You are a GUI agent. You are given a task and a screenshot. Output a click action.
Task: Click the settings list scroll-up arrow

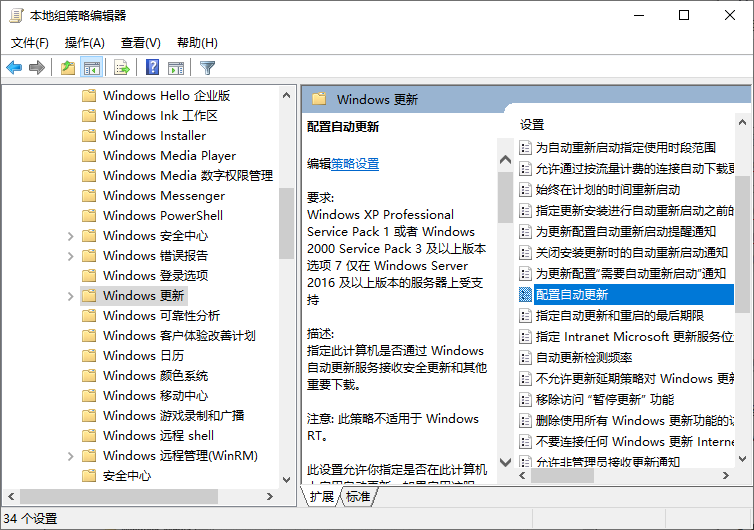point(742,122)
